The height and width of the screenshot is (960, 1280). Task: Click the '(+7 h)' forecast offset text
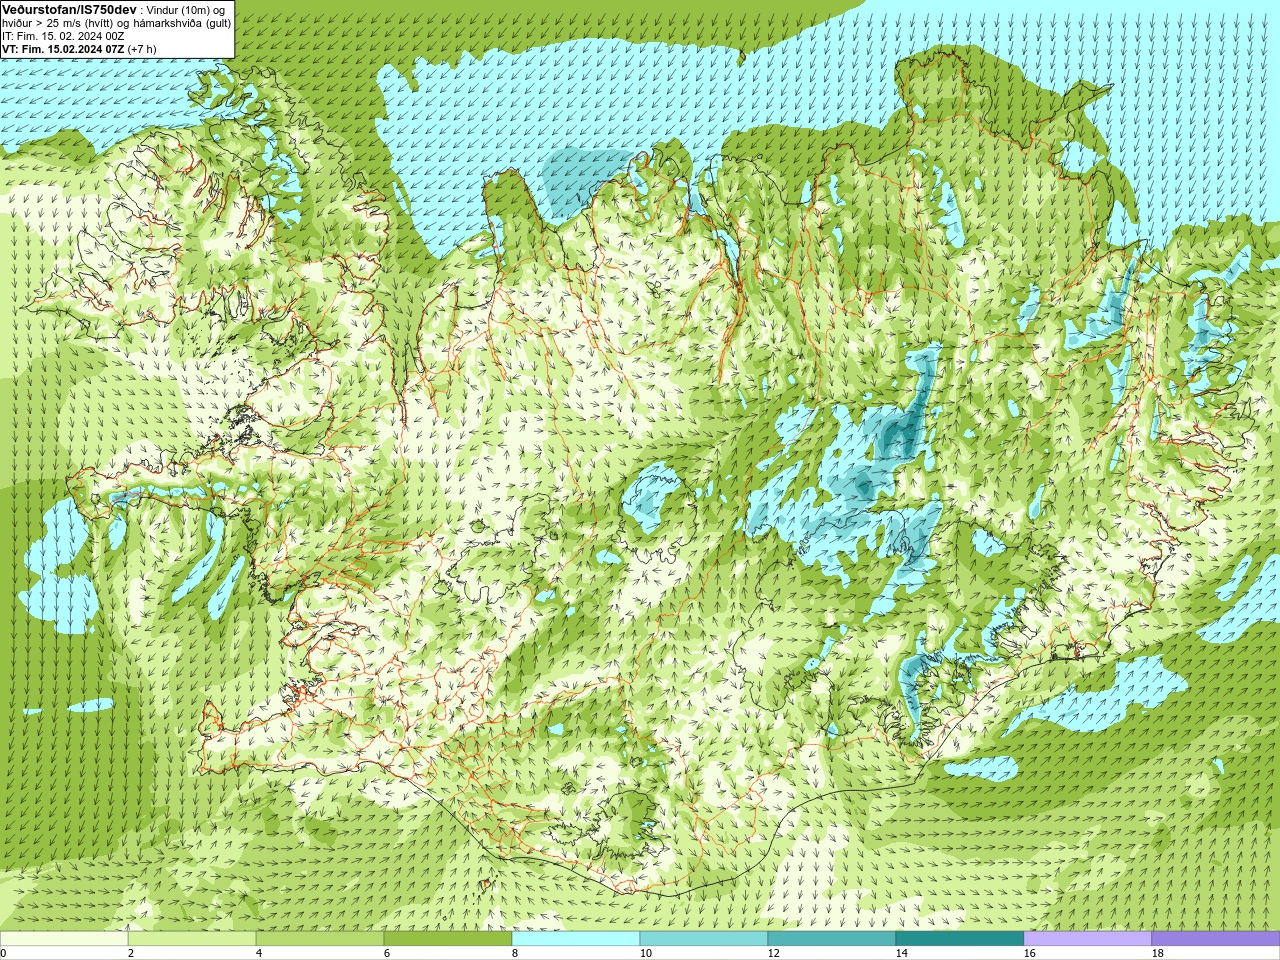142,49
